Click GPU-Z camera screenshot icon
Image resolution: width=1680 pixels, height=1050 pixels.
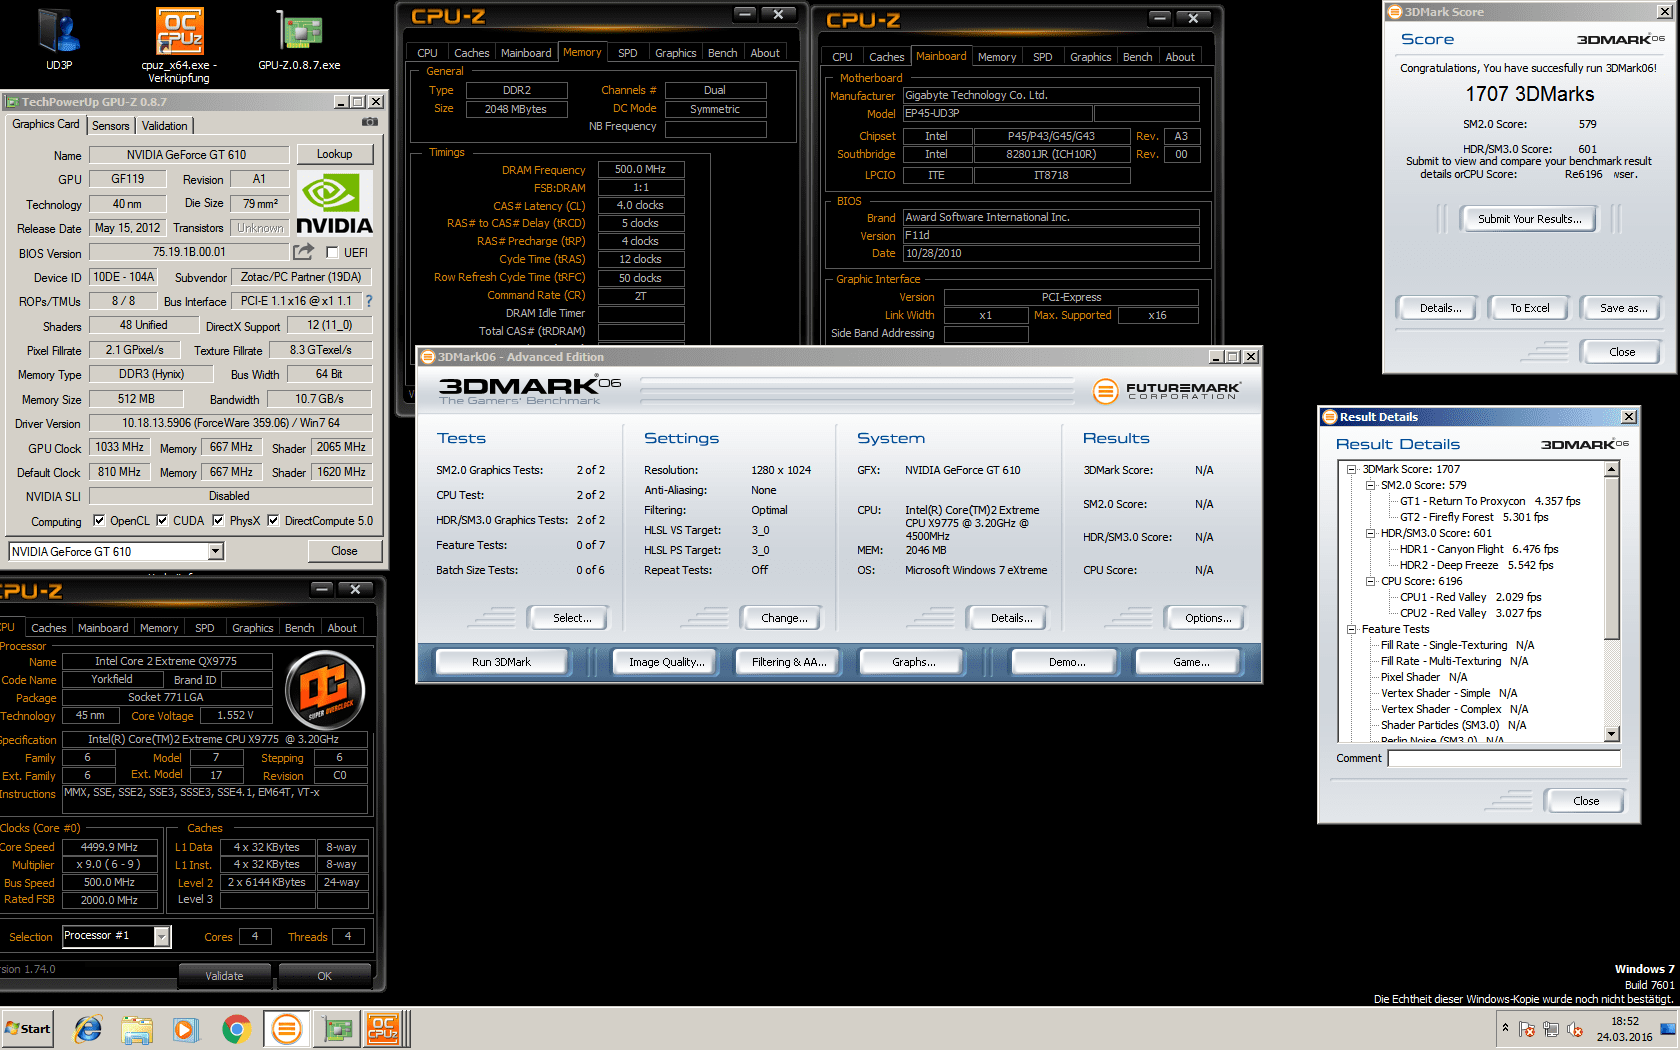[370, 122]
